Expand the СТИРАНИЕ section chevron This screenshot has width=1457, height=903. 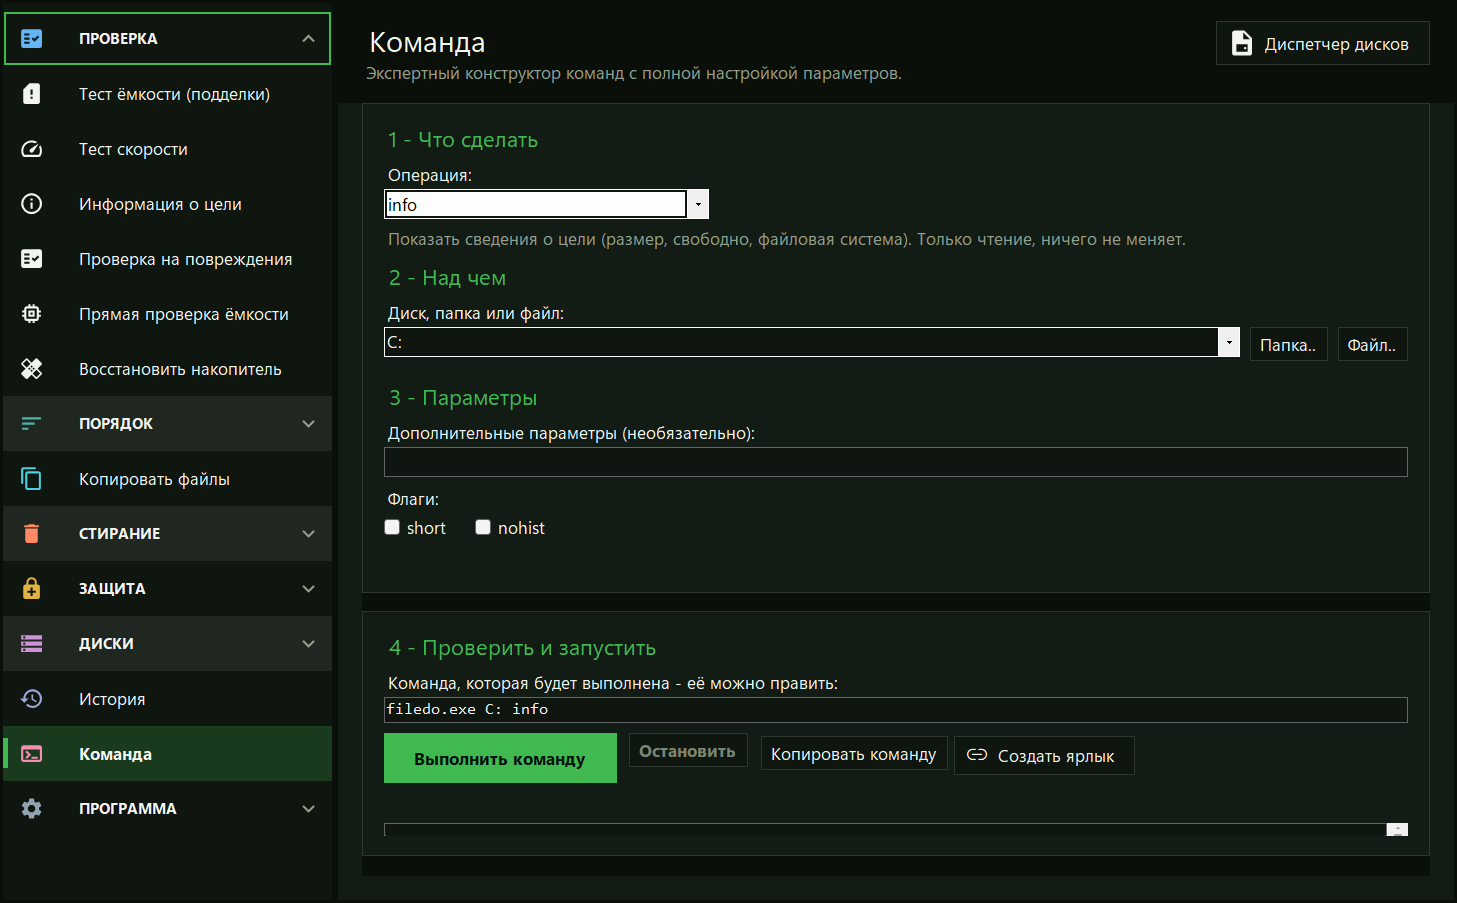308,534
